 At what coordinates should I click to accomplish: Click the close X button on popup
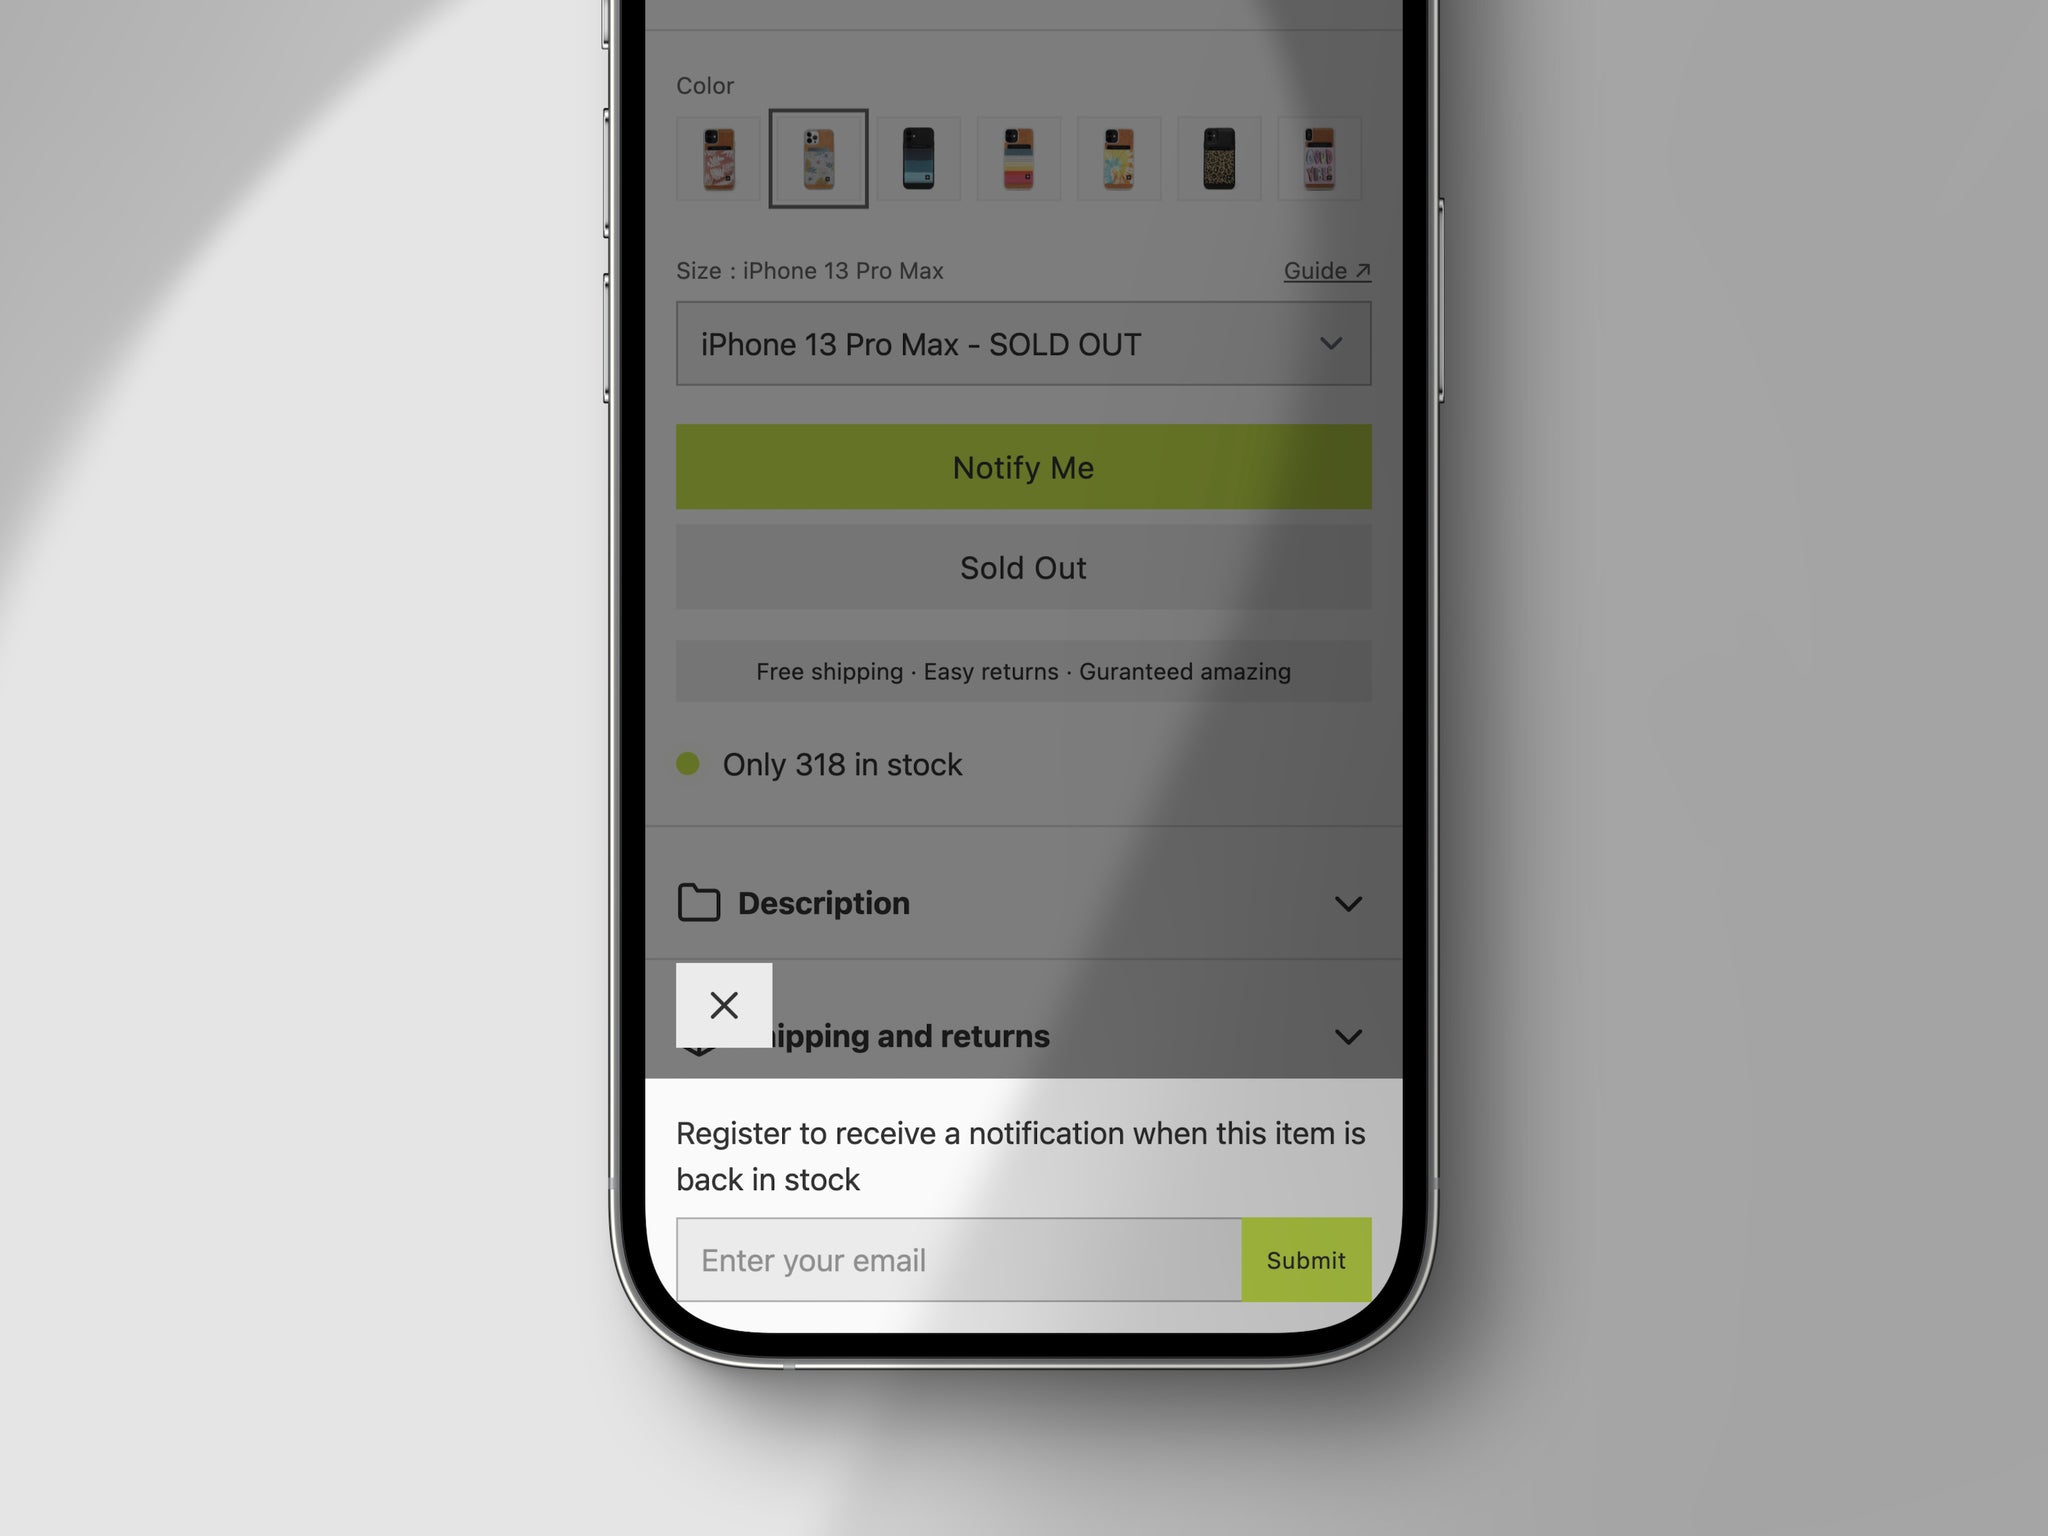(x=722, y=1005)
